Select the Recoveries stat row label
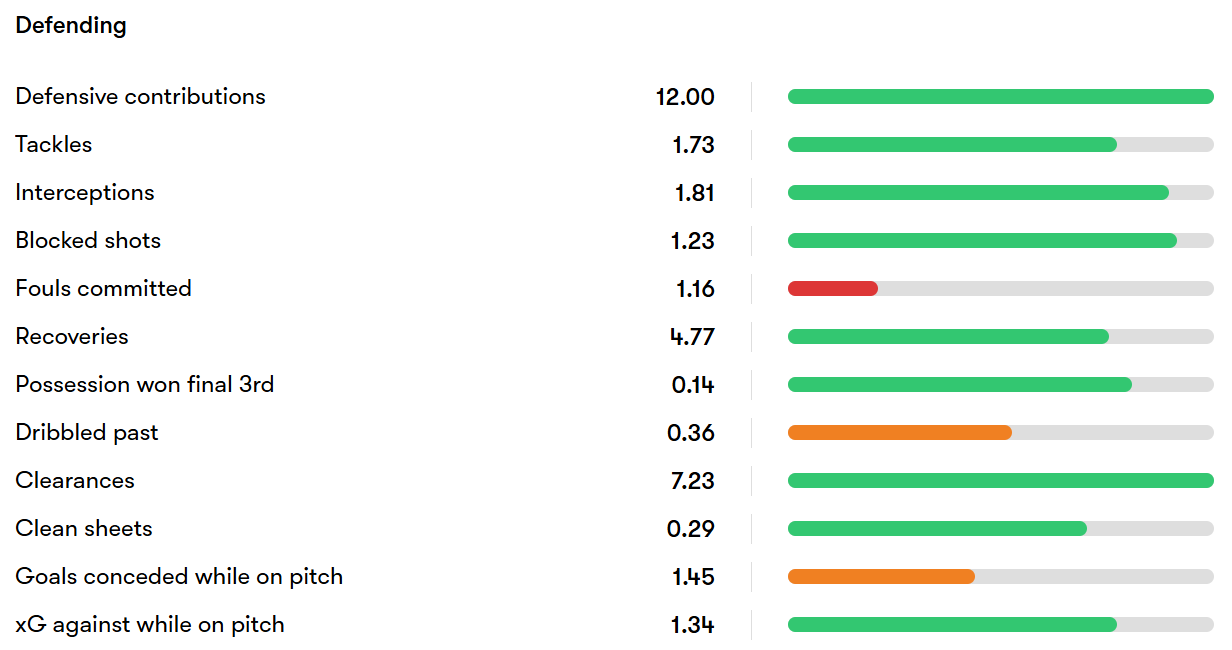This screenshot has width=1232, height=650. (x=72, y=337)
